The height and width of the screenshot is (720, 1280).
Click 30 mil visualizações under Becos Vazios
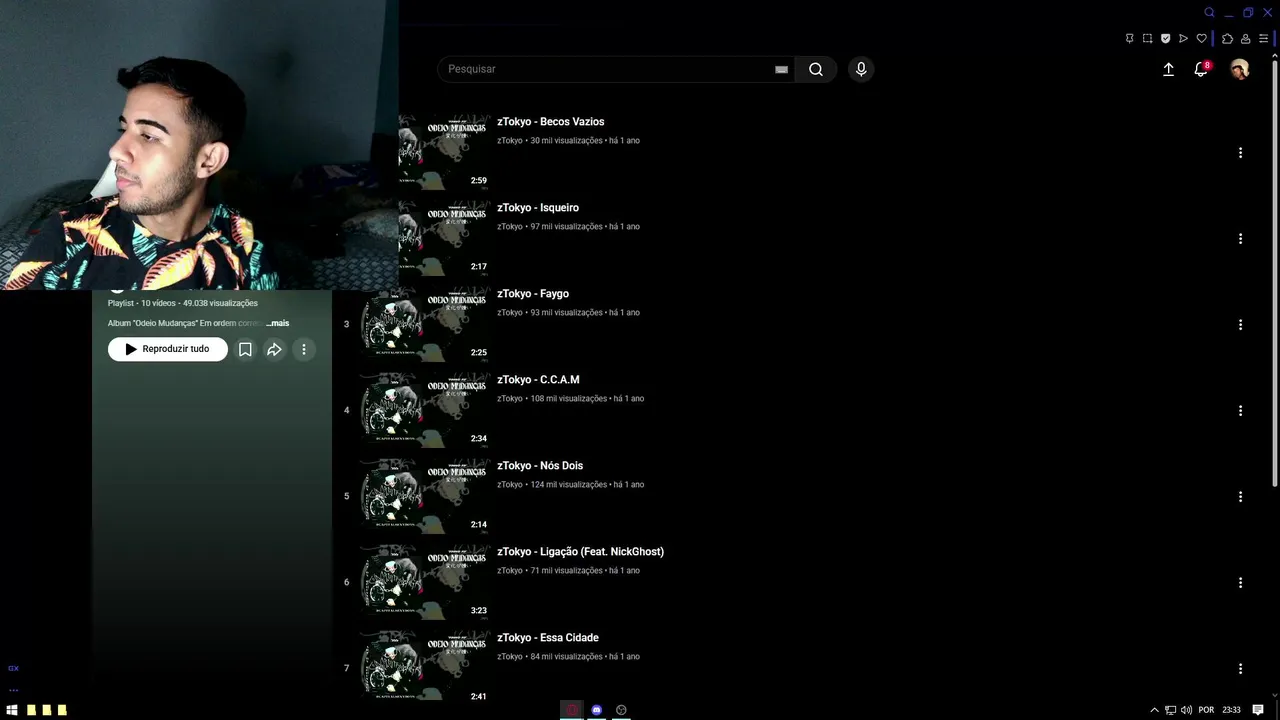(x=566, y=141)
